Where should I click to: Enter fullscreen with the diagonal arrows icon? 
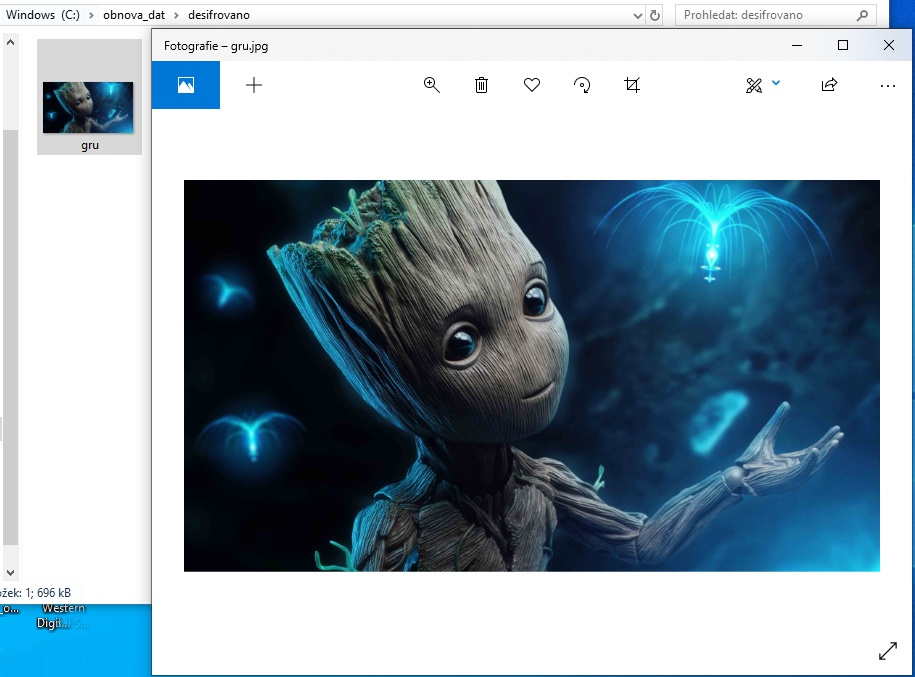click(x=887, y=651)
